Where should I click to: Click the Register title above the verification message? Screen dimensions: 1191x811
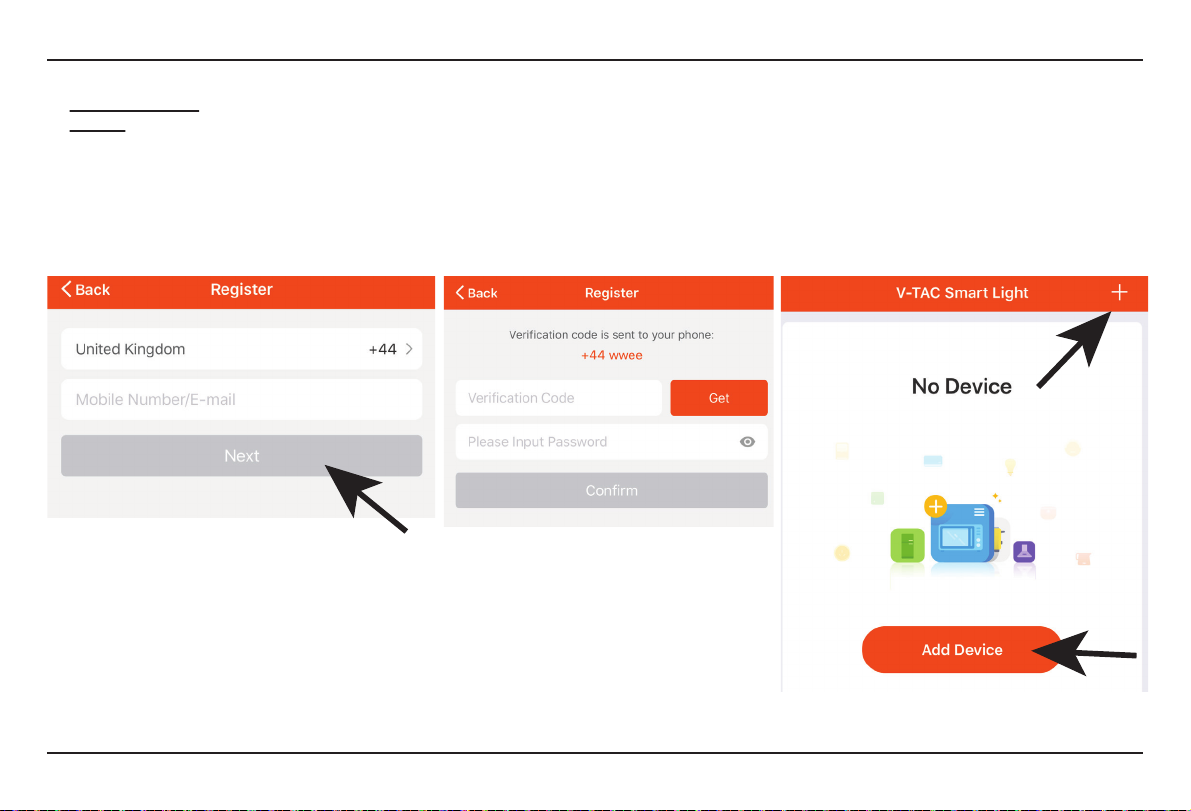coord(611,293)
